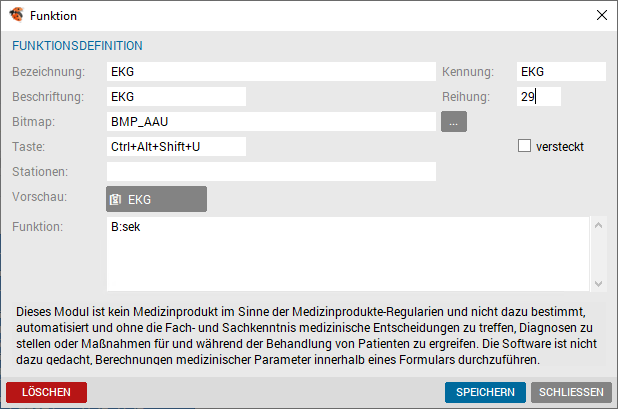The image size is (618, 409).
Task: Save the function with SPEICHERN
Action: tap(485, 392)
